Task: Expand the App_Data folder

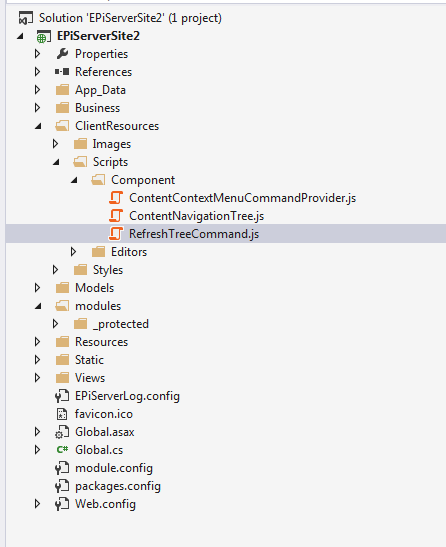Action: pyautogui.click(x=37, y=90)
